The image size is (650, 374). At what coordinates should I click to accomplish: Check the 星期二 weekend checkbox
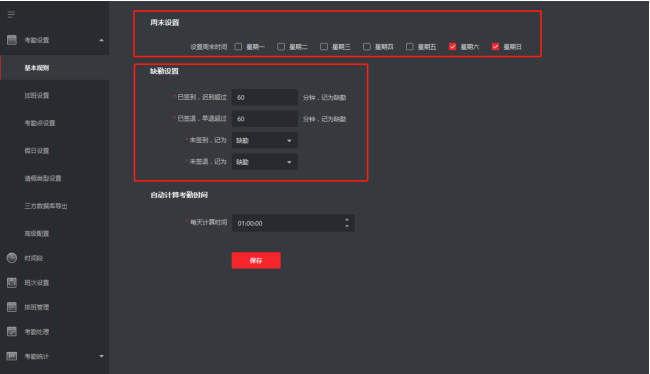(x=281, y=46)
